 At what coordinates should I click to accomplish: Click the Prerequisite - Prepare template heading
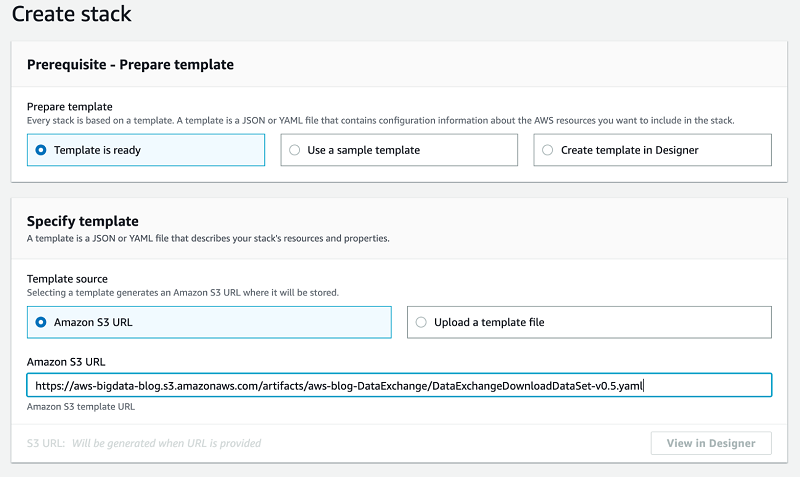pyautogui.click(x=130, y=65)
